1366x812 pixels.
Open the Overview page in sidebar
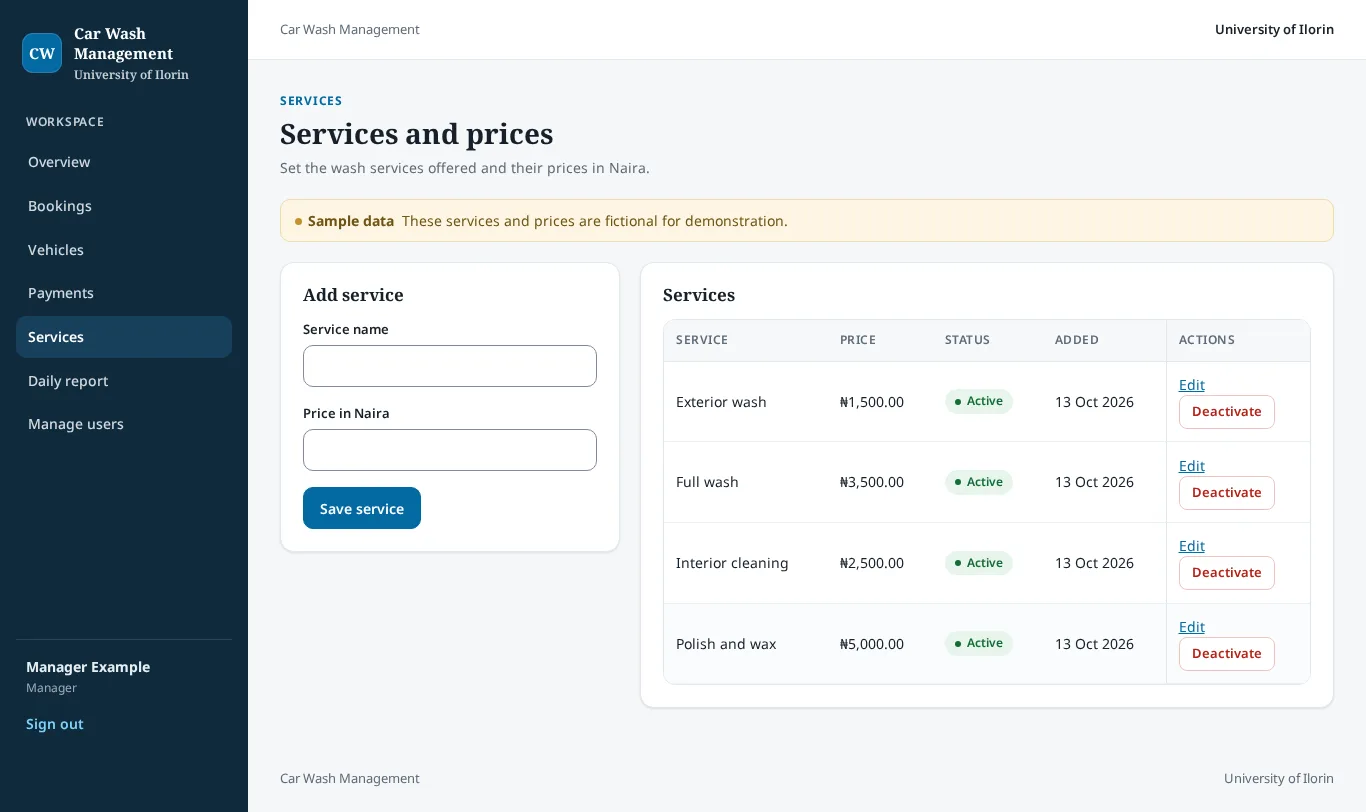(x=124, y=162)
